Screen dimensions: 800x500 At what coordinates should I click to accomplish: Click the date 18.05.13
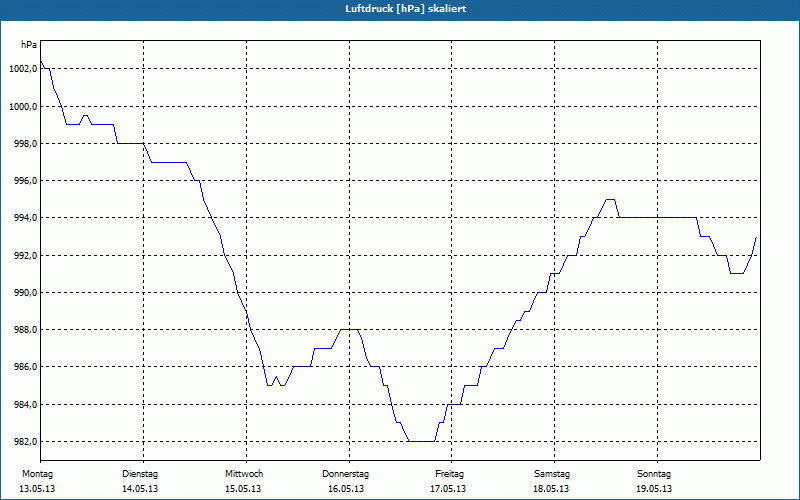(551, 489)
